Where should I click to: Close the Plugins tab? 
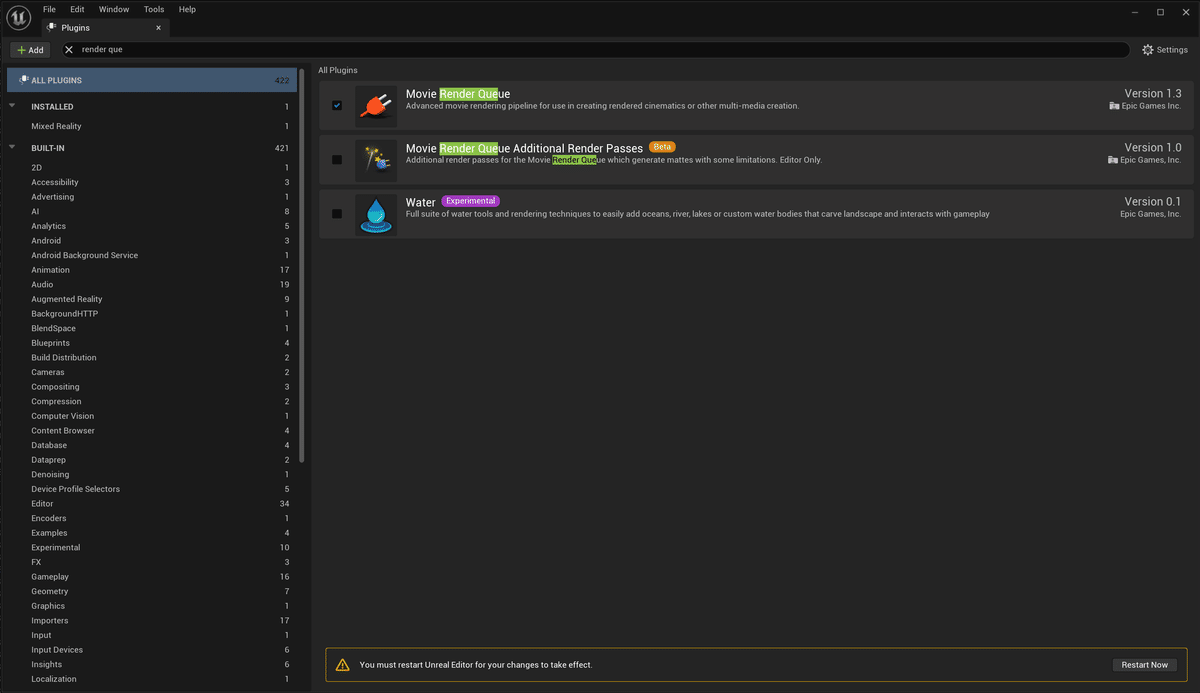(158, 28)
